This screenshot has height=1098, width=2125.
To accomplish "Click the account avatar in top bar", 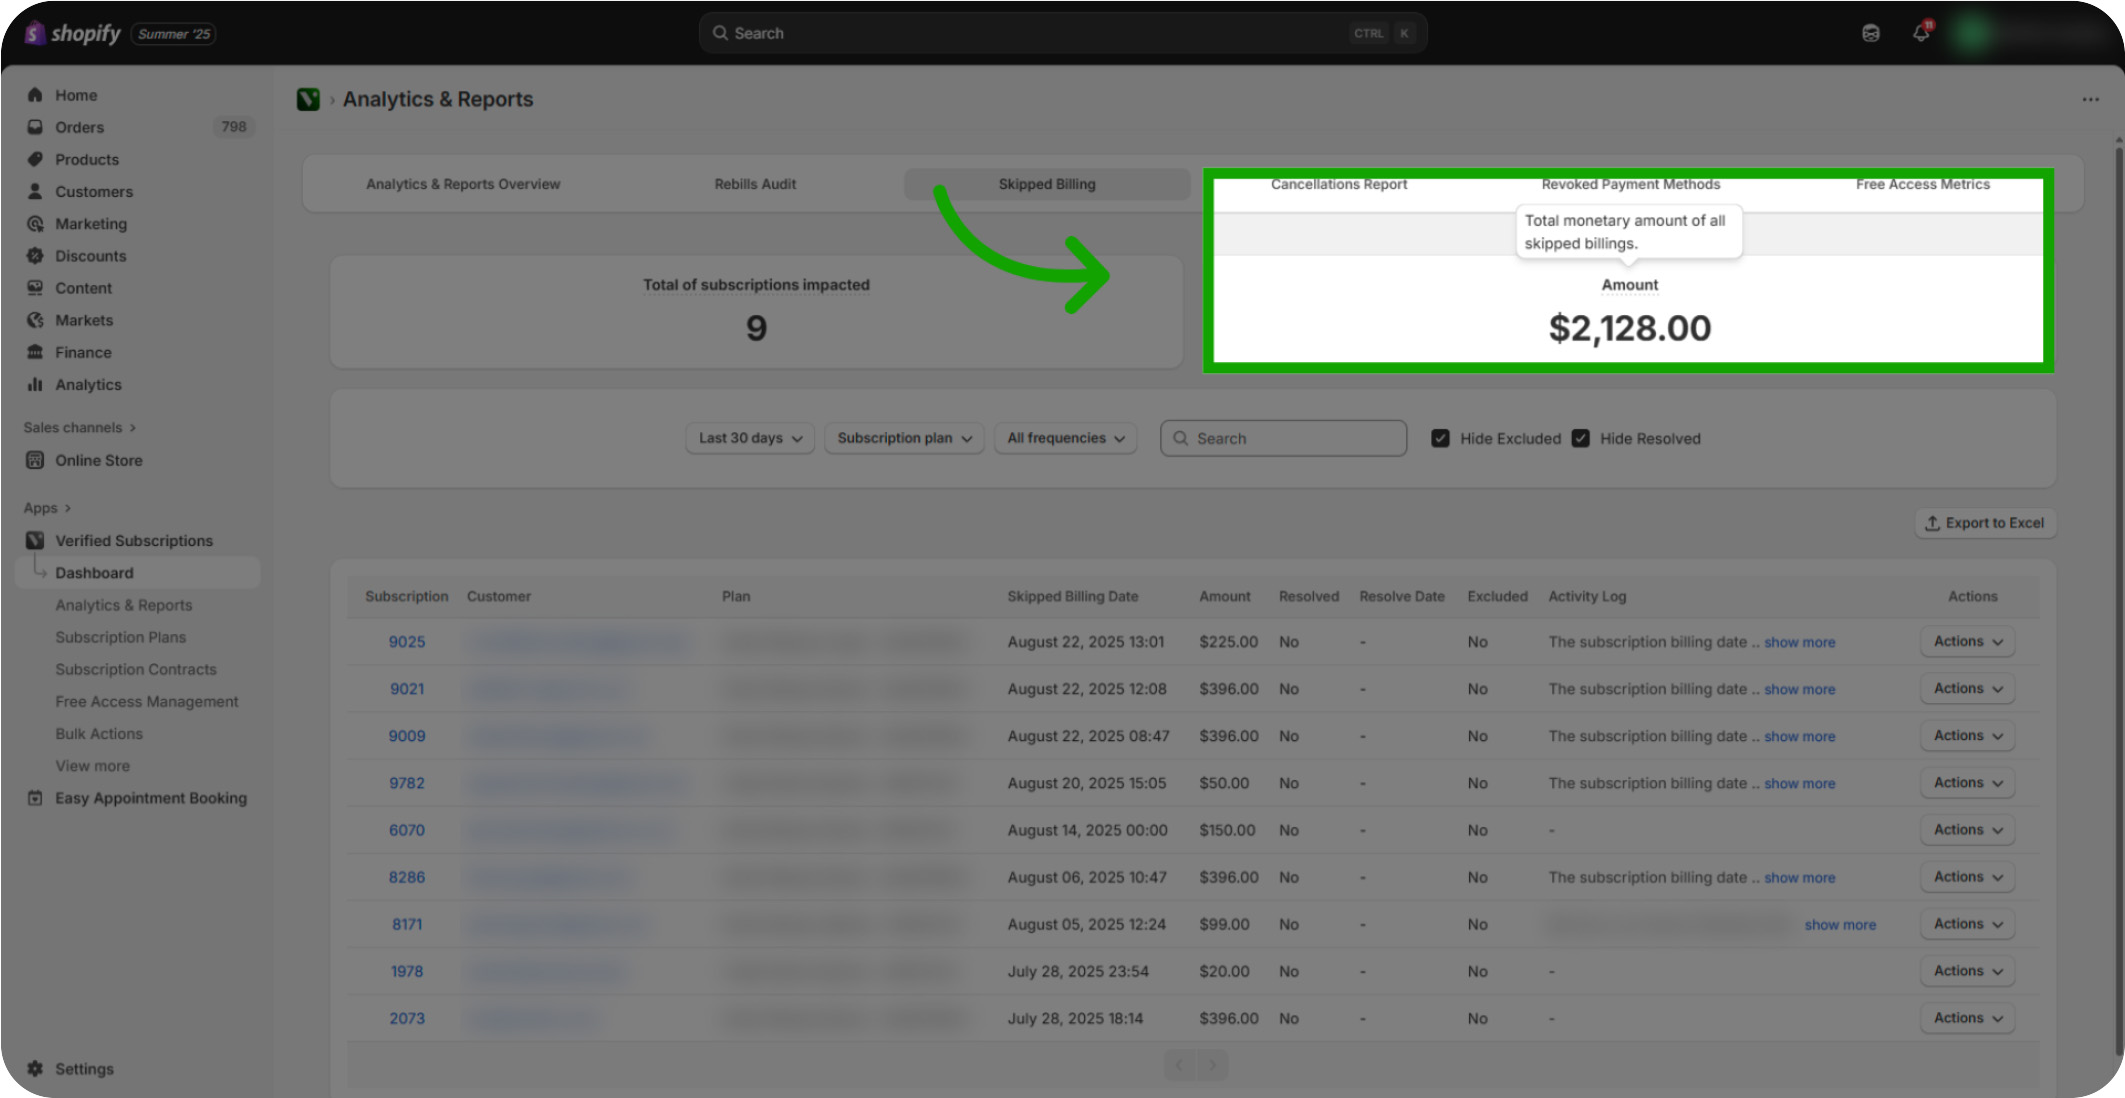I will point(1971,33).
